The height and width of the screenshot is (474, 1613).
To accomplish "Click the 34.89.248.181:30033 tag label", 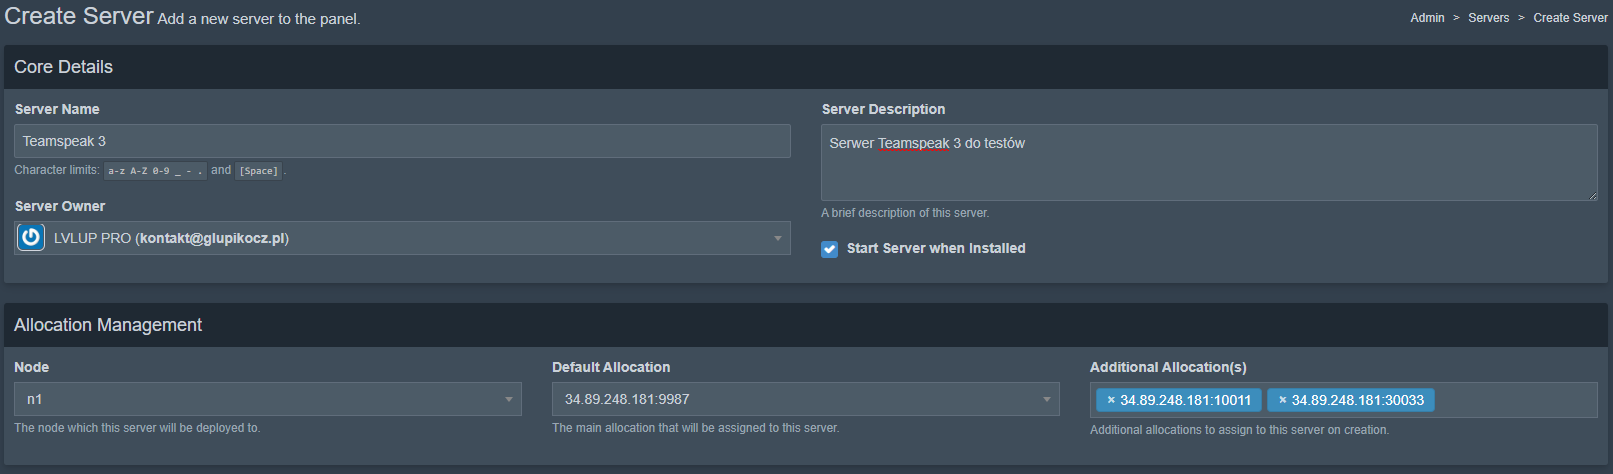I will (x=1357, y=400).
